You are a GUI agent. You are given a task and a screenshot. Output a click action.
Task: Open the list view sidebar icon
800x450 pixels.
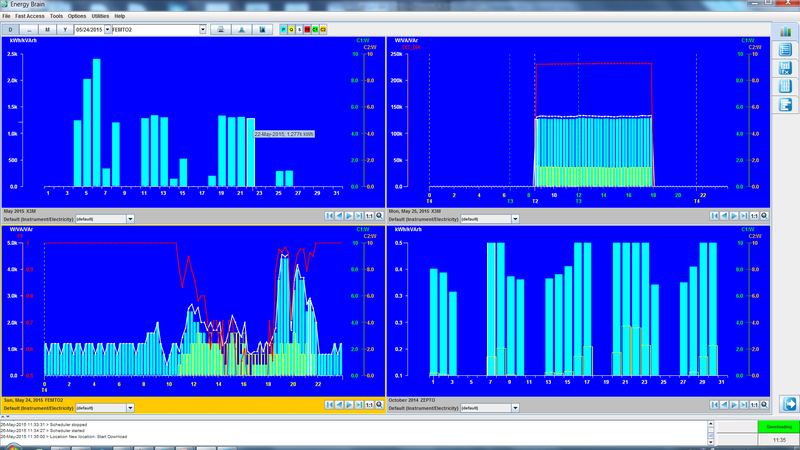tap(785, 49)
